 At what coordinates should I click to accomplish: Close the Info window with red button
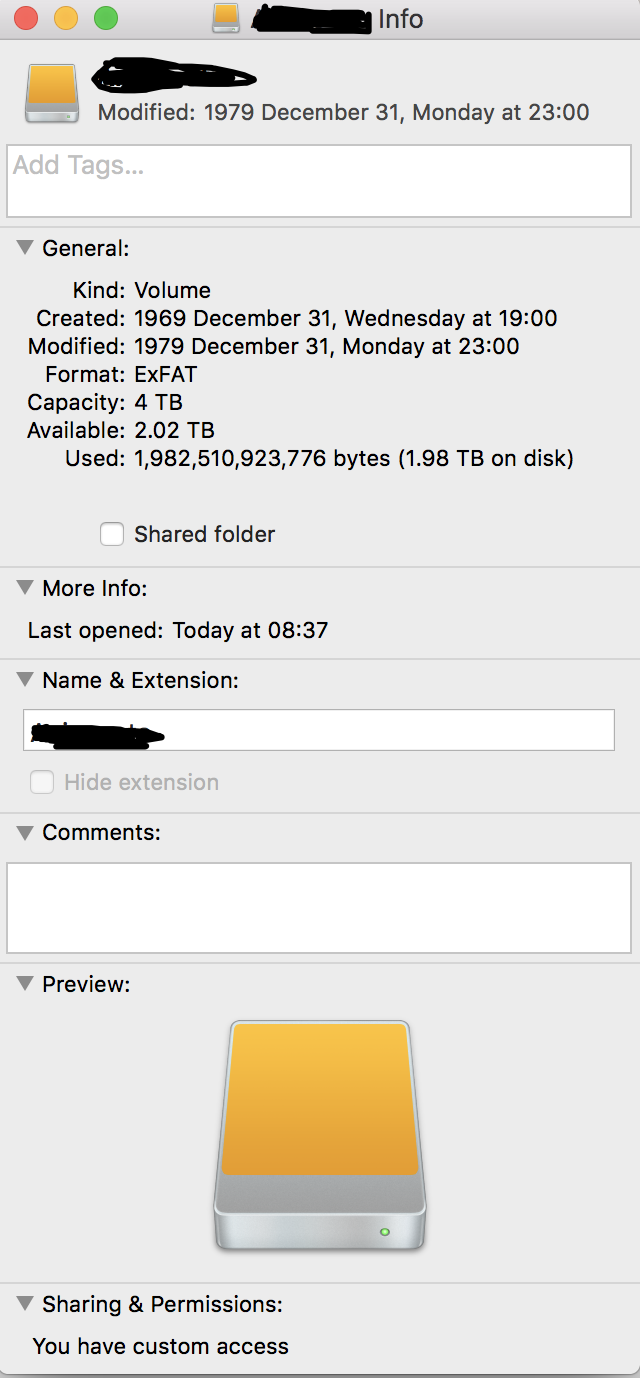[x=26, y=18]
